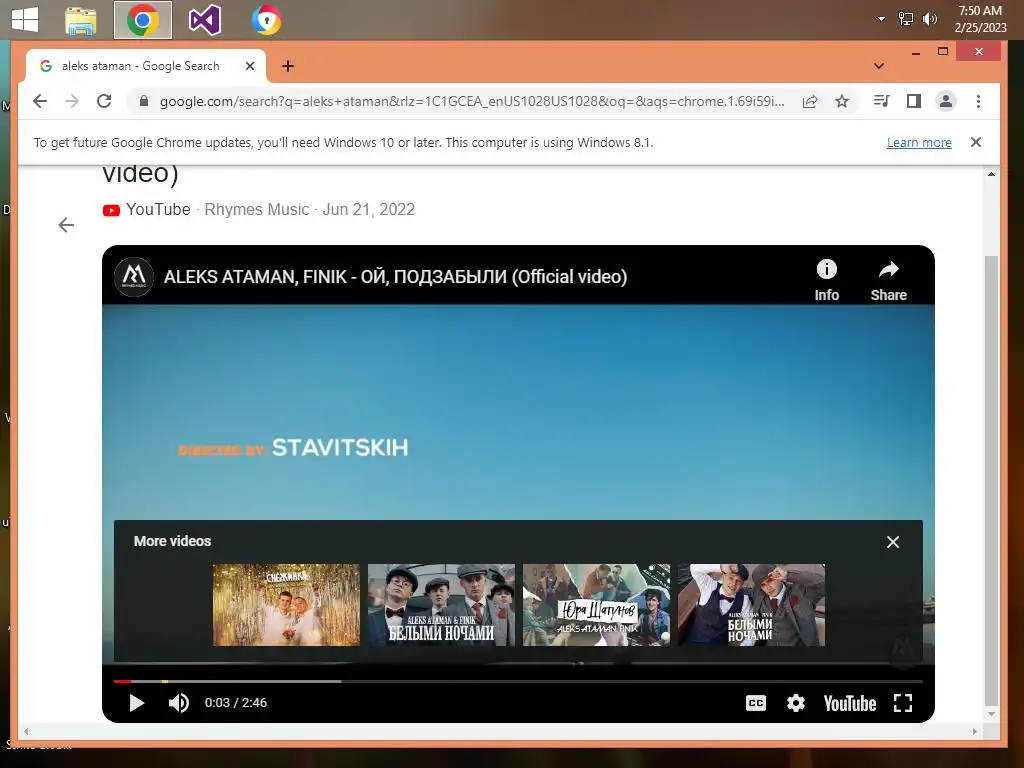Toggle closed captions with the CC button

(x=756, y=703)
